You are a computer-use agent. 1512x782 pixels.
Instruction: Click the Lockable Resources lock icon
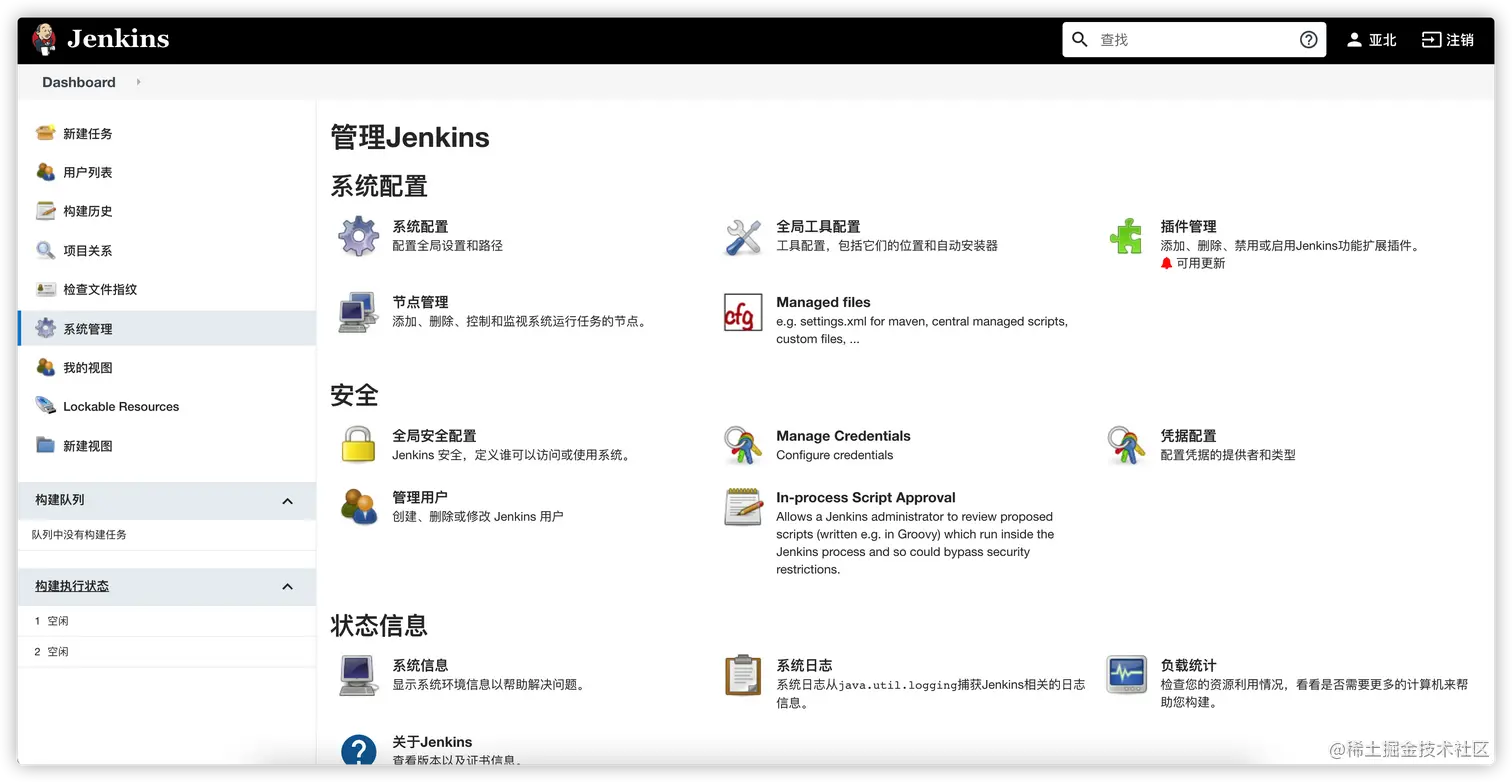point(45,406)
